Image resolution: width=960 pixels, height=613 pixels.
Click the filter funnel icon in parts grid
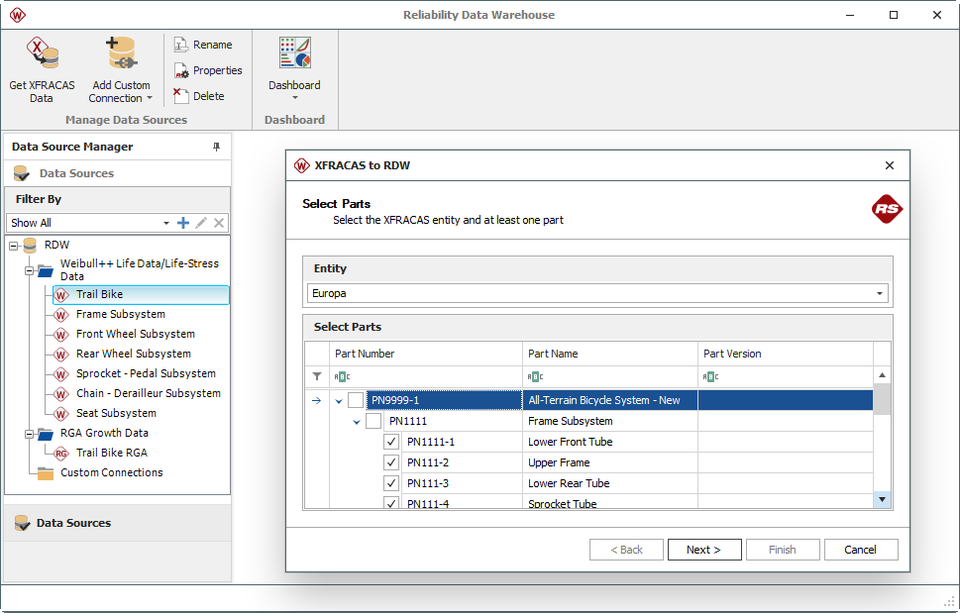pos(317,377)
